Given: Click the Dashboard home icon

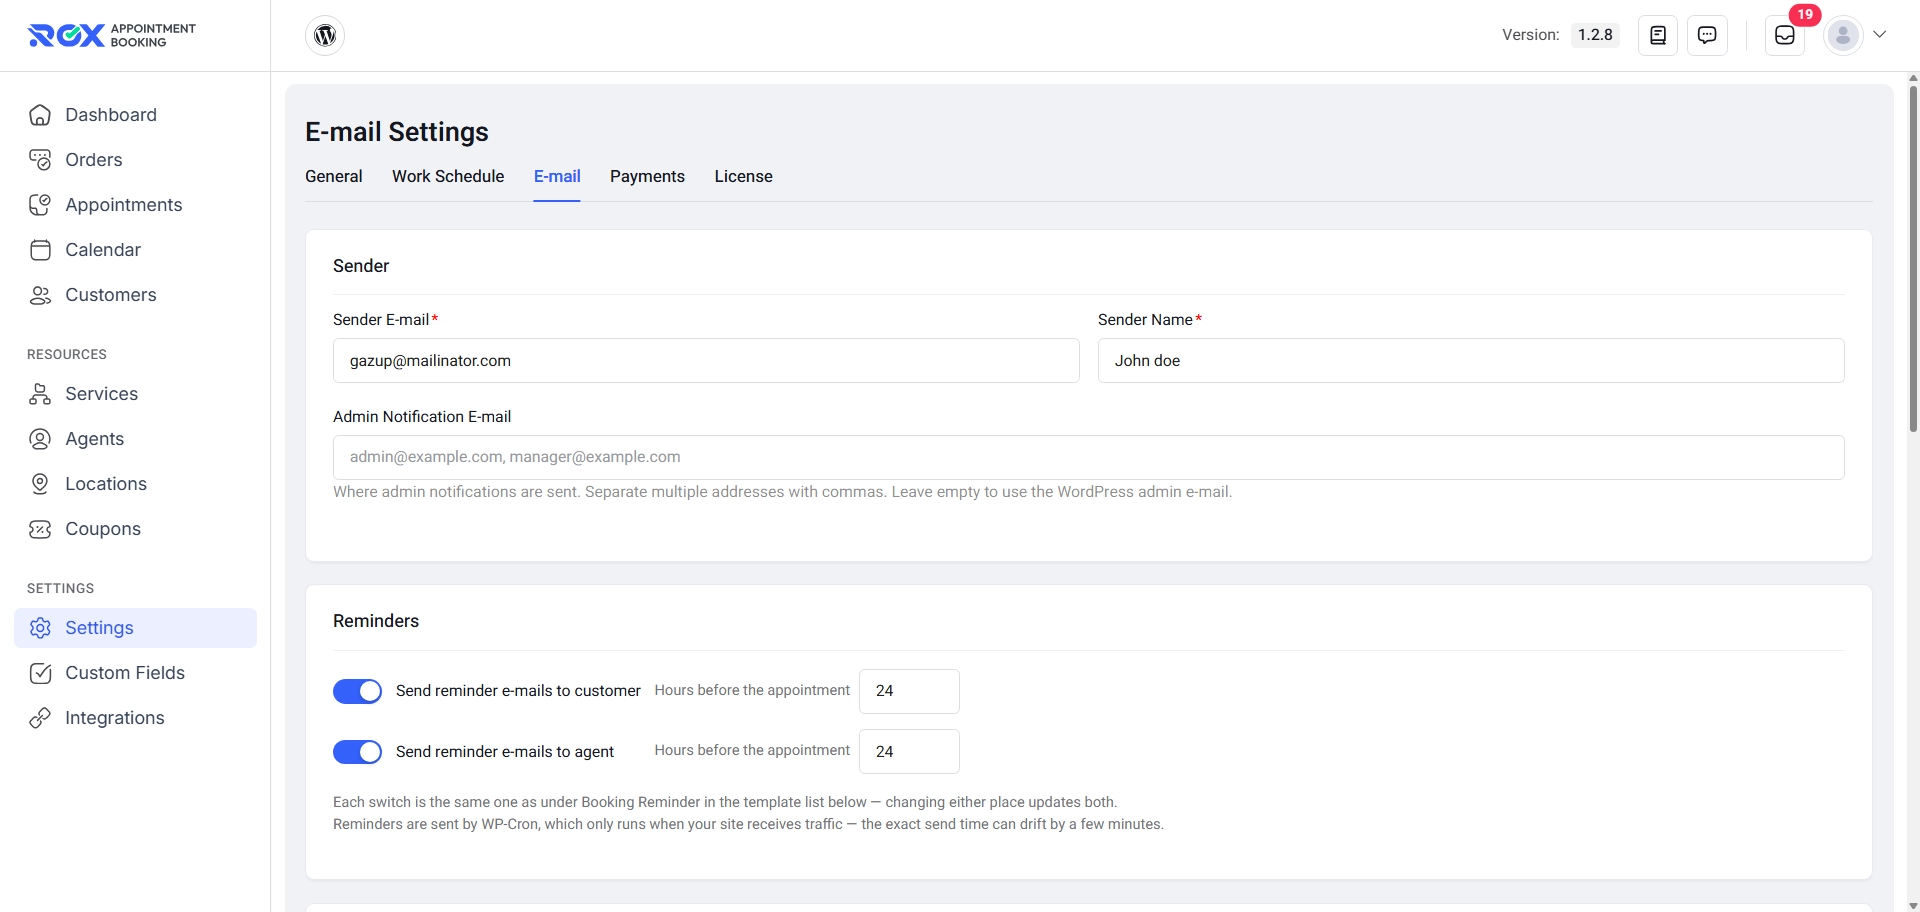Looking at the screenshot, I should coord(40,115).
